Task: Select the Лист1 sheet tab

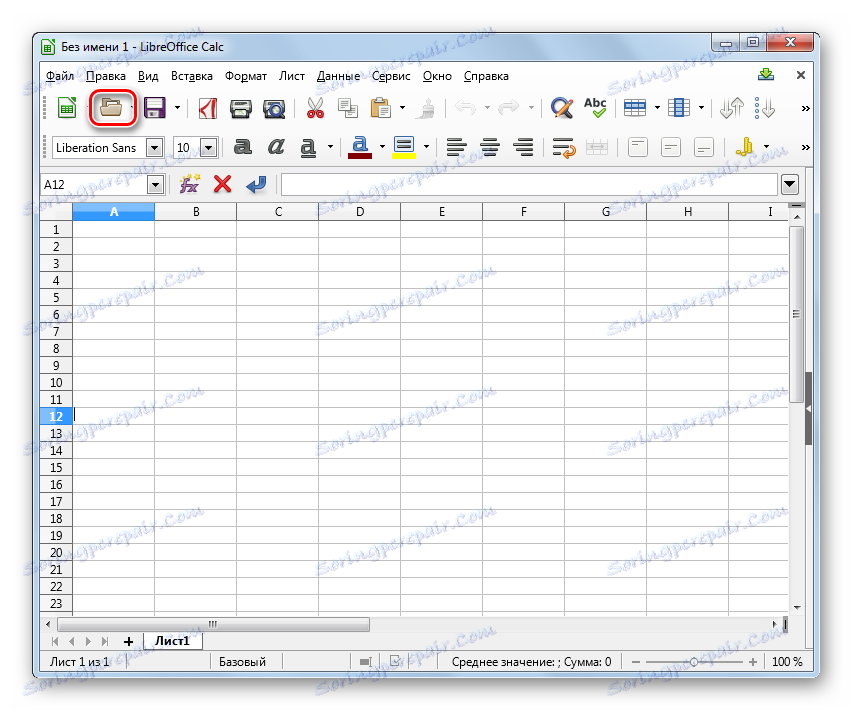Action: coord(172,641)
